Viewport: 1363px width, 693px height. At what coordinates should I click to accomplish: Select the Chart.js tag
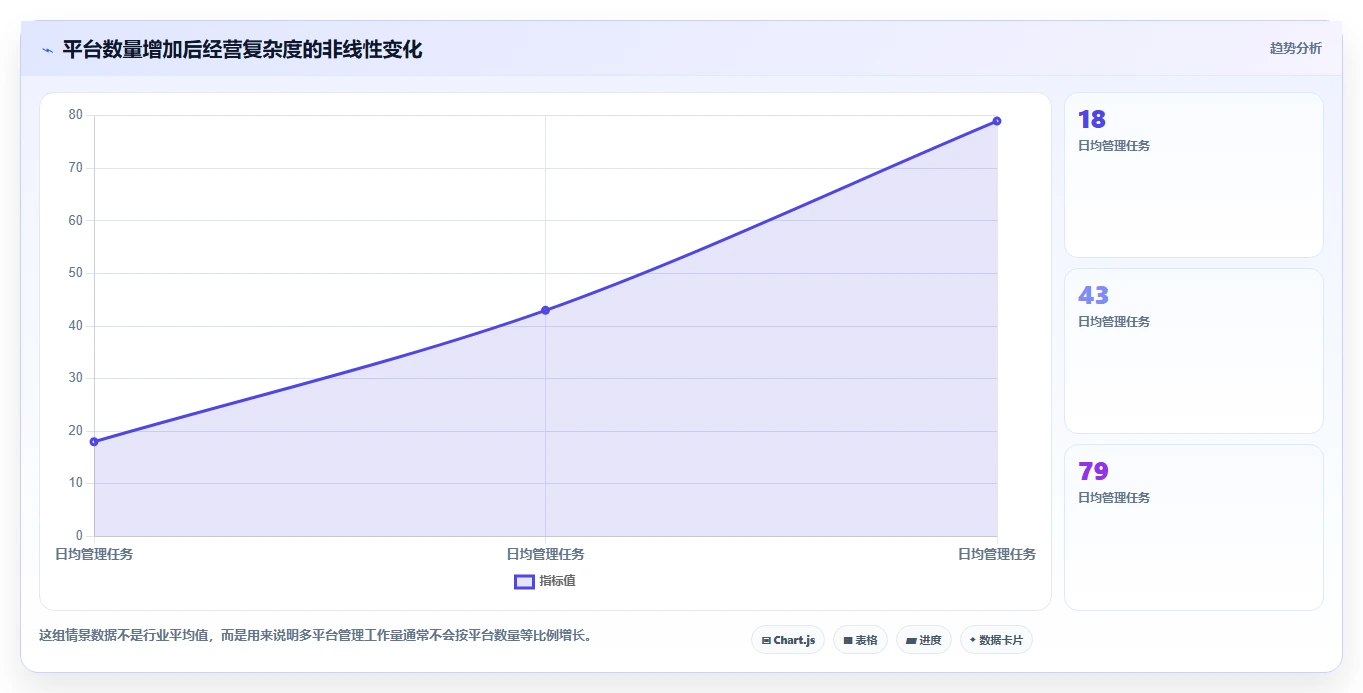[788, 640]
